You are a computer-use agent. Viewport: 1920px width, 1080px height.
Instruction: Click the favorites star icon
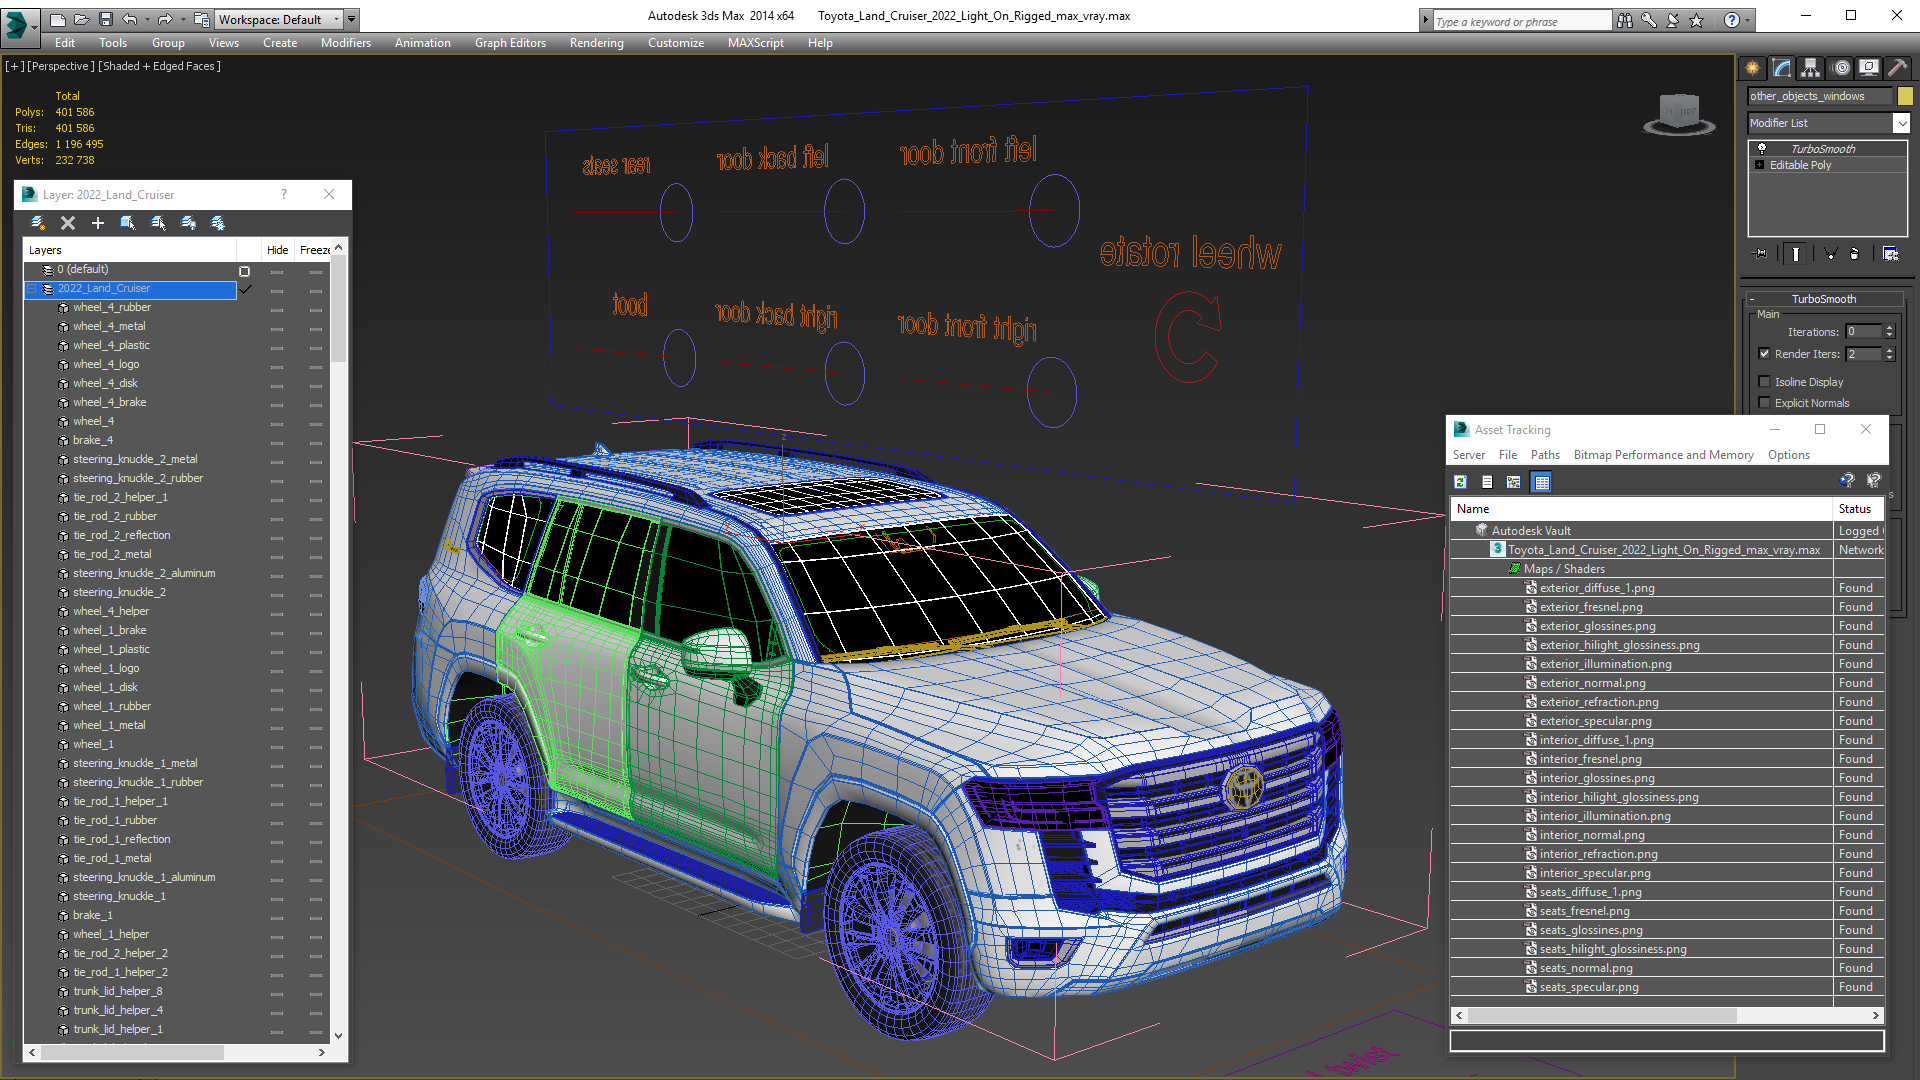[1697, 20]
